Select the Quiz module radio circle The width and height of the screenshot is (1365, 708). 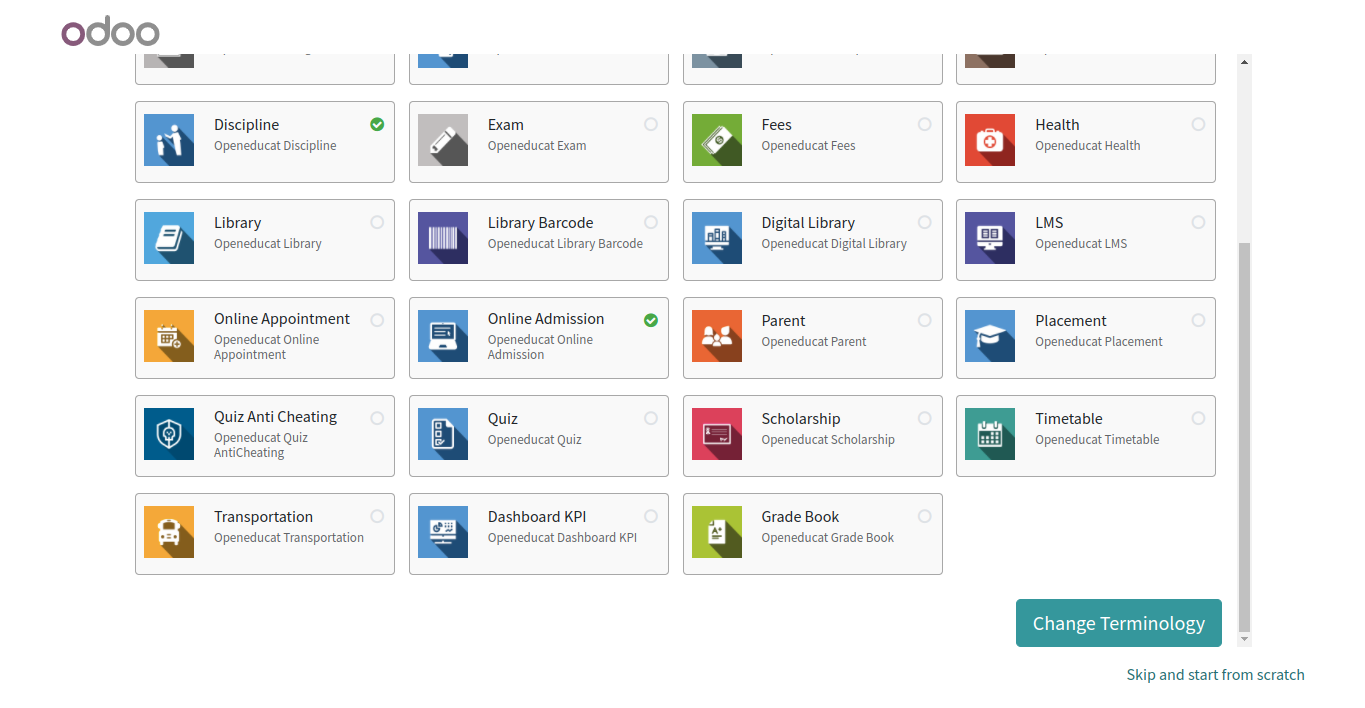(x=651, y=418)
